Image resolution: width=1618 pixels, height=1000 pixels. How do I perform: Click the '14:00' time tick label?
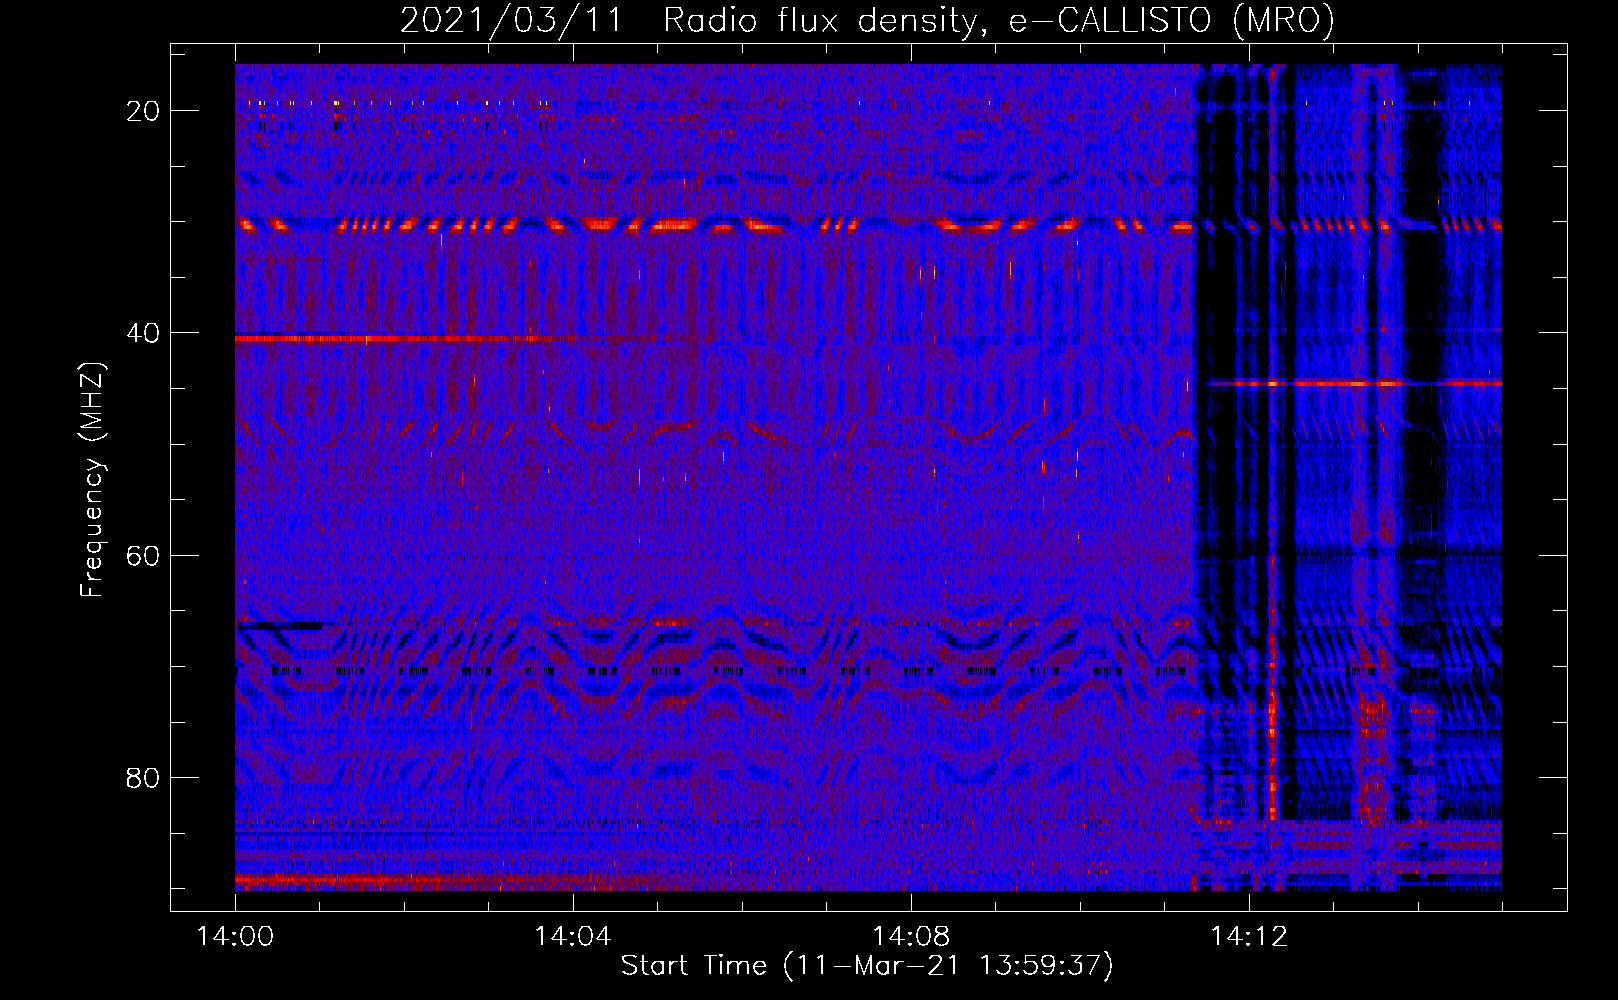coord(235,937)
